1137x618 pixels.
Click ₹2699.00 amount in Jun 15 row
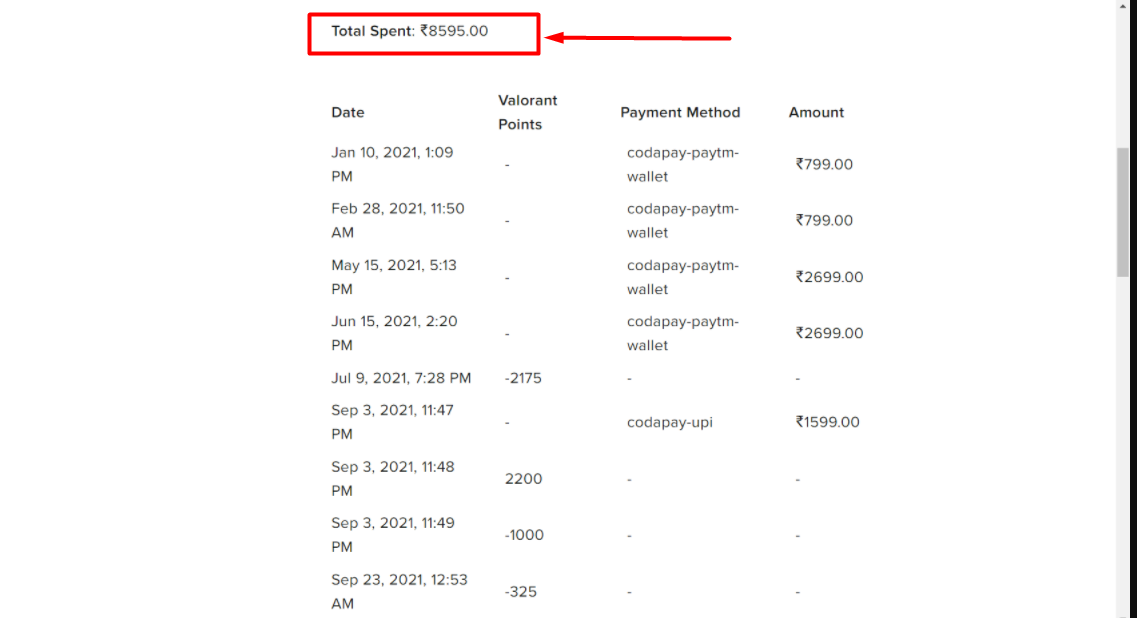830,333
